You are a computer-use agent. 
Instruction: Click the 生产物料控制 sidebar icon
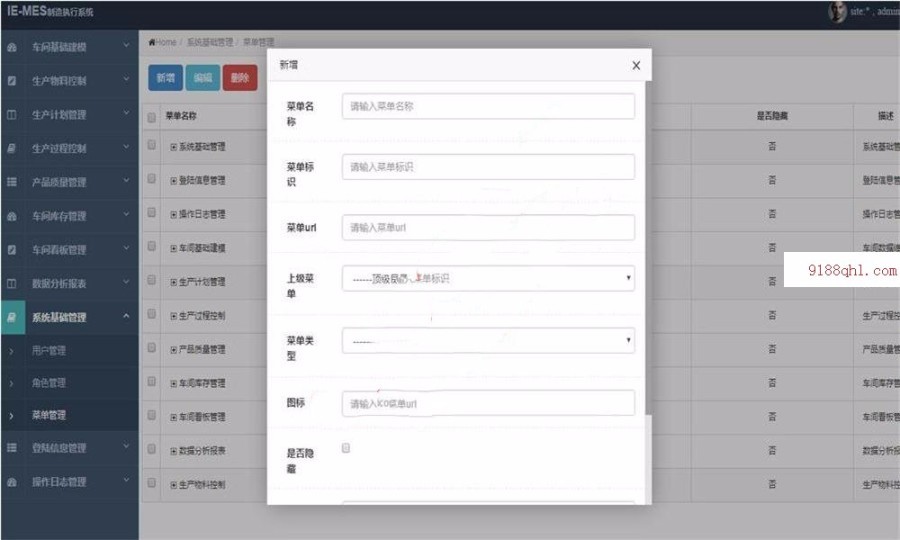tap(11, 81)
